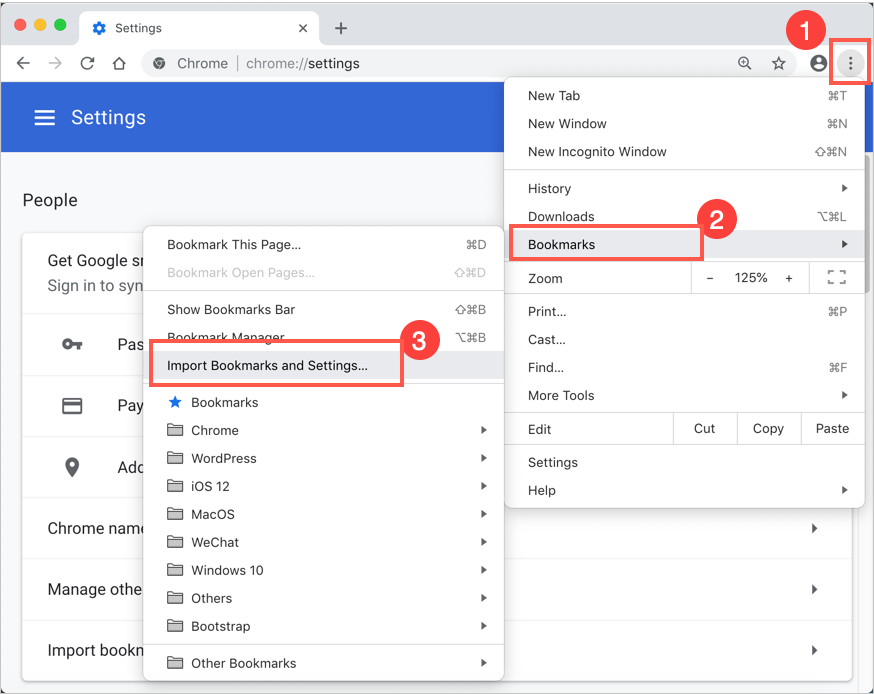Click the hamburger menu beside Settings title
The width and height of the screenshot is (874, 694).
tap(44, 117)
